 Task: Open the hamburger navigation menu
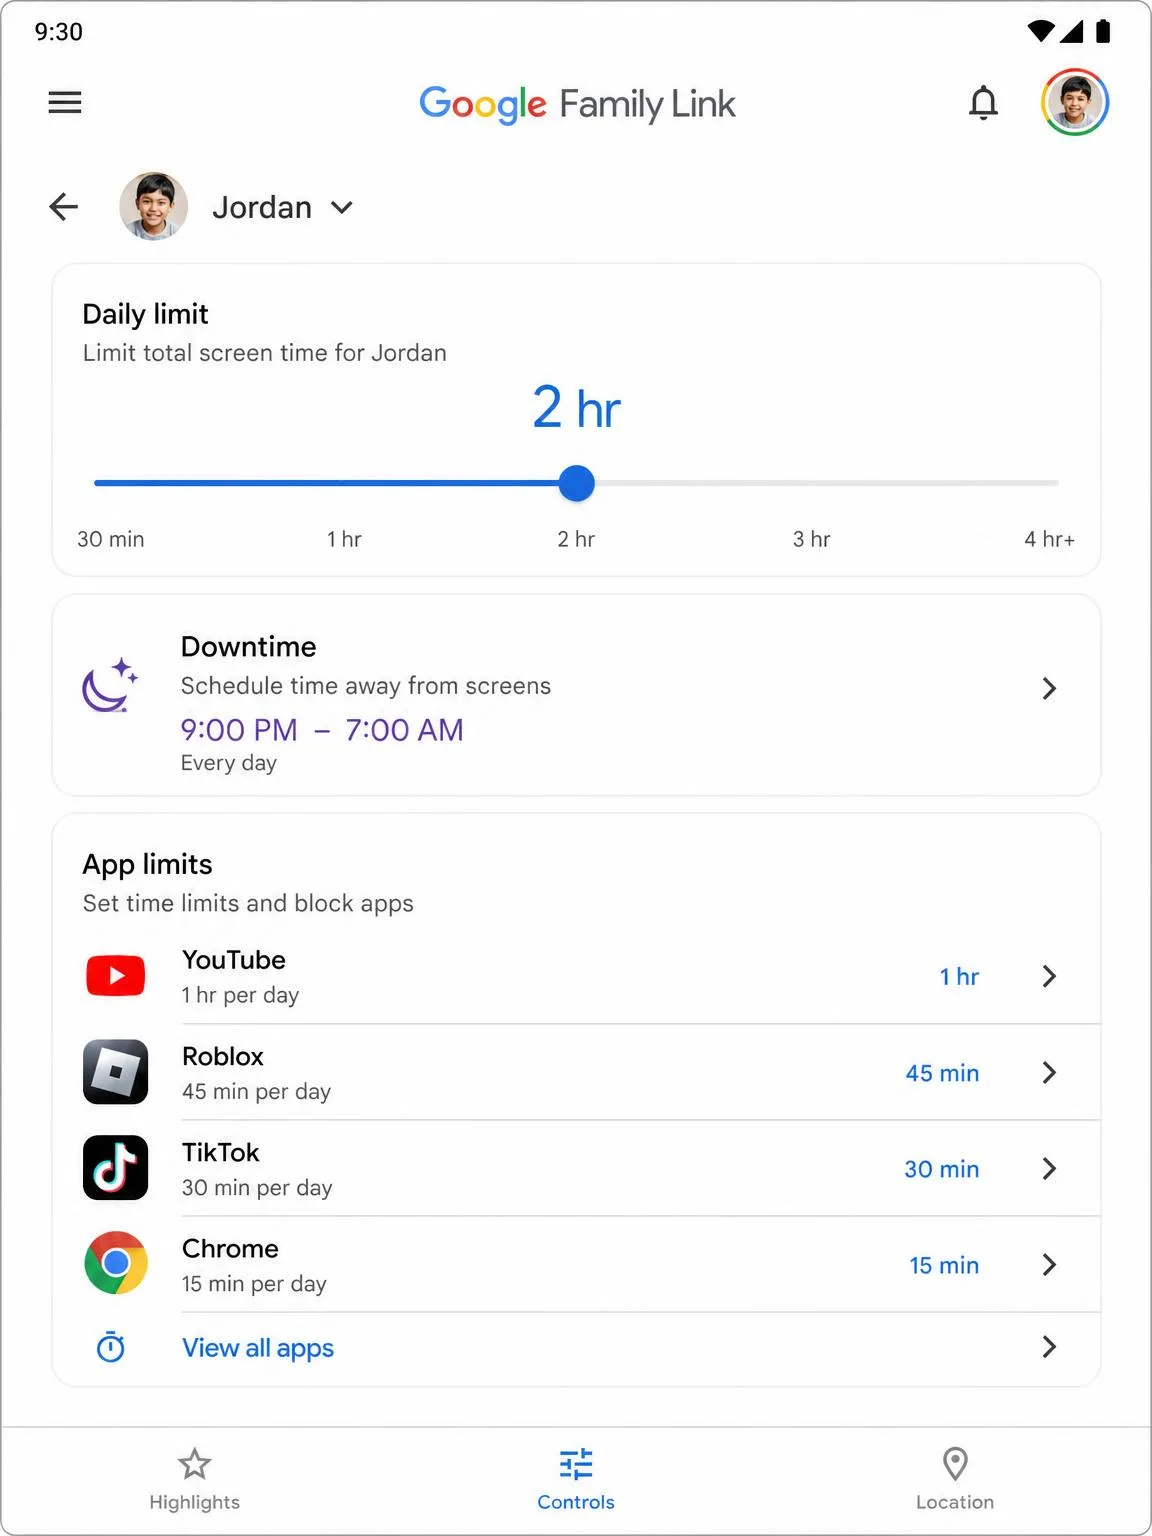point(65,102)
